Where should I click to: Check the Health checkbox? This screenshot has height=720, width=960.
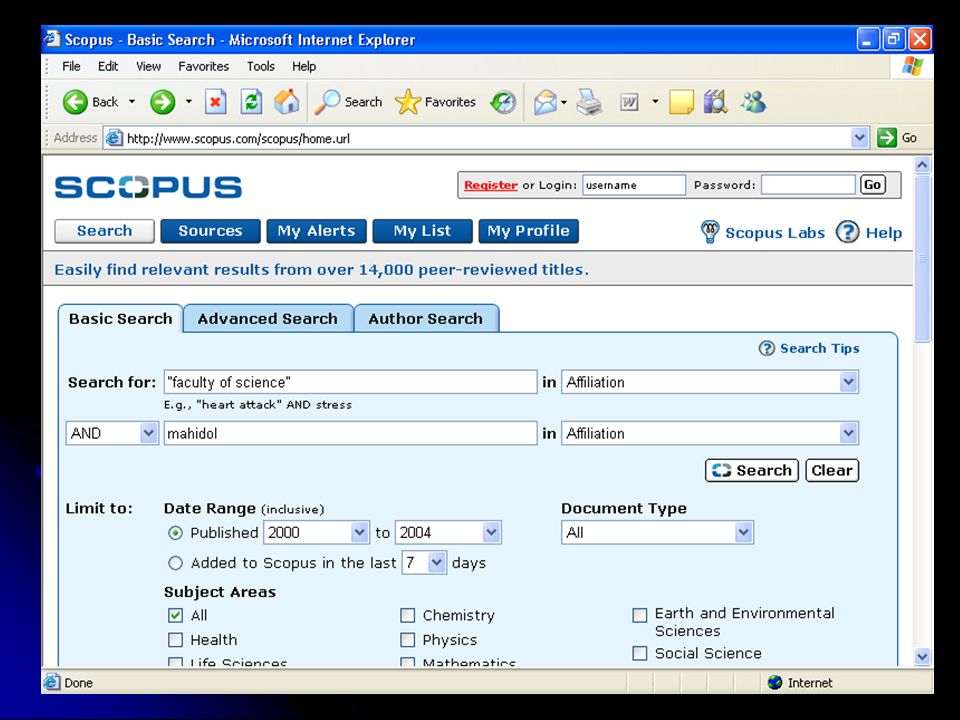[175, 640]
